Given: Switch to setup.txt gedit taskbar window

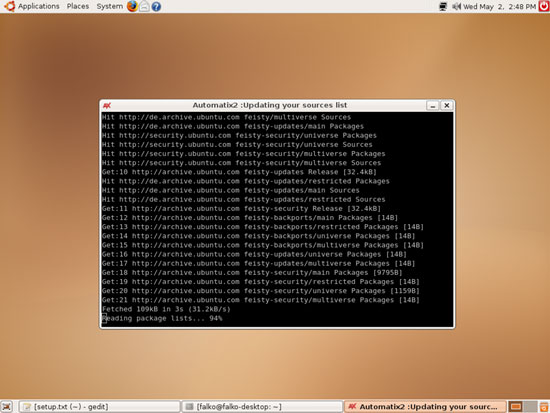Looking at the screenshot, I should (99, 407).
